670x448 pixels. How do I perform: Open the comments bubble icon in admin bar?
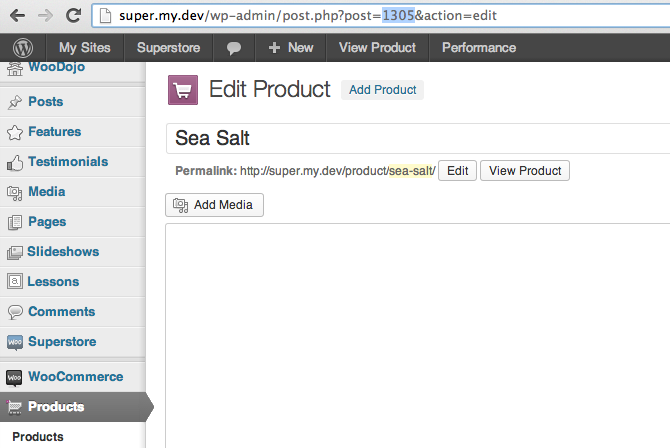point(234,47)
